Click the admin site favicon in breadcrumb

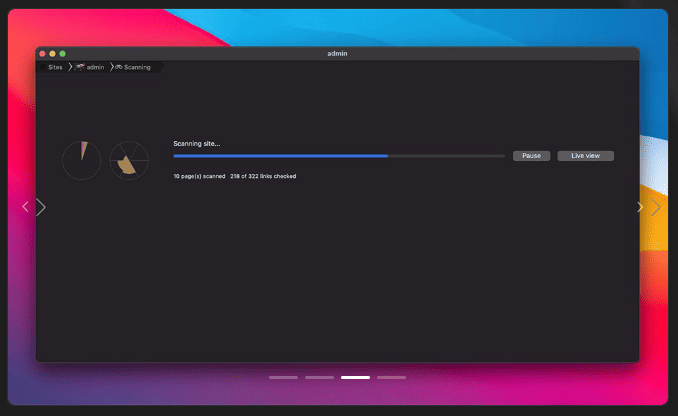pos(80,67)
